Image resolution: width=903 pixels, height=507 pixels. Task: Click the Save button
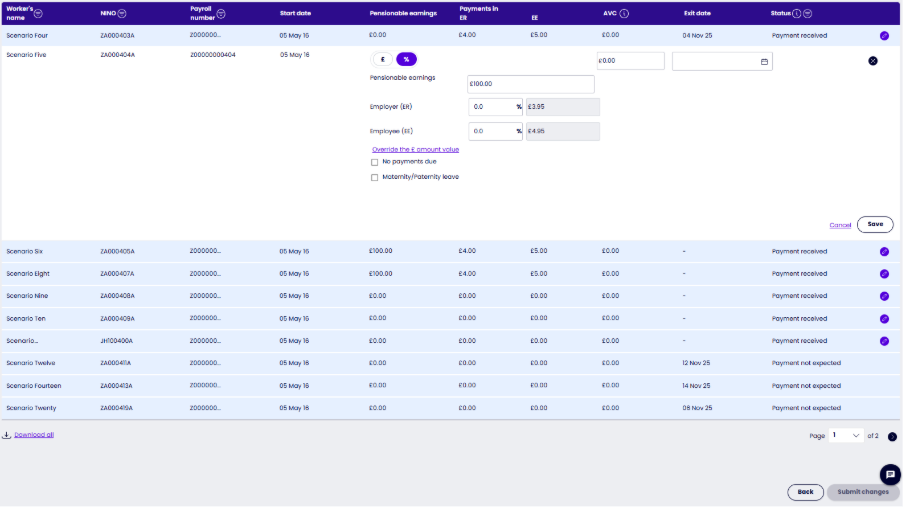tap(875, 225)
